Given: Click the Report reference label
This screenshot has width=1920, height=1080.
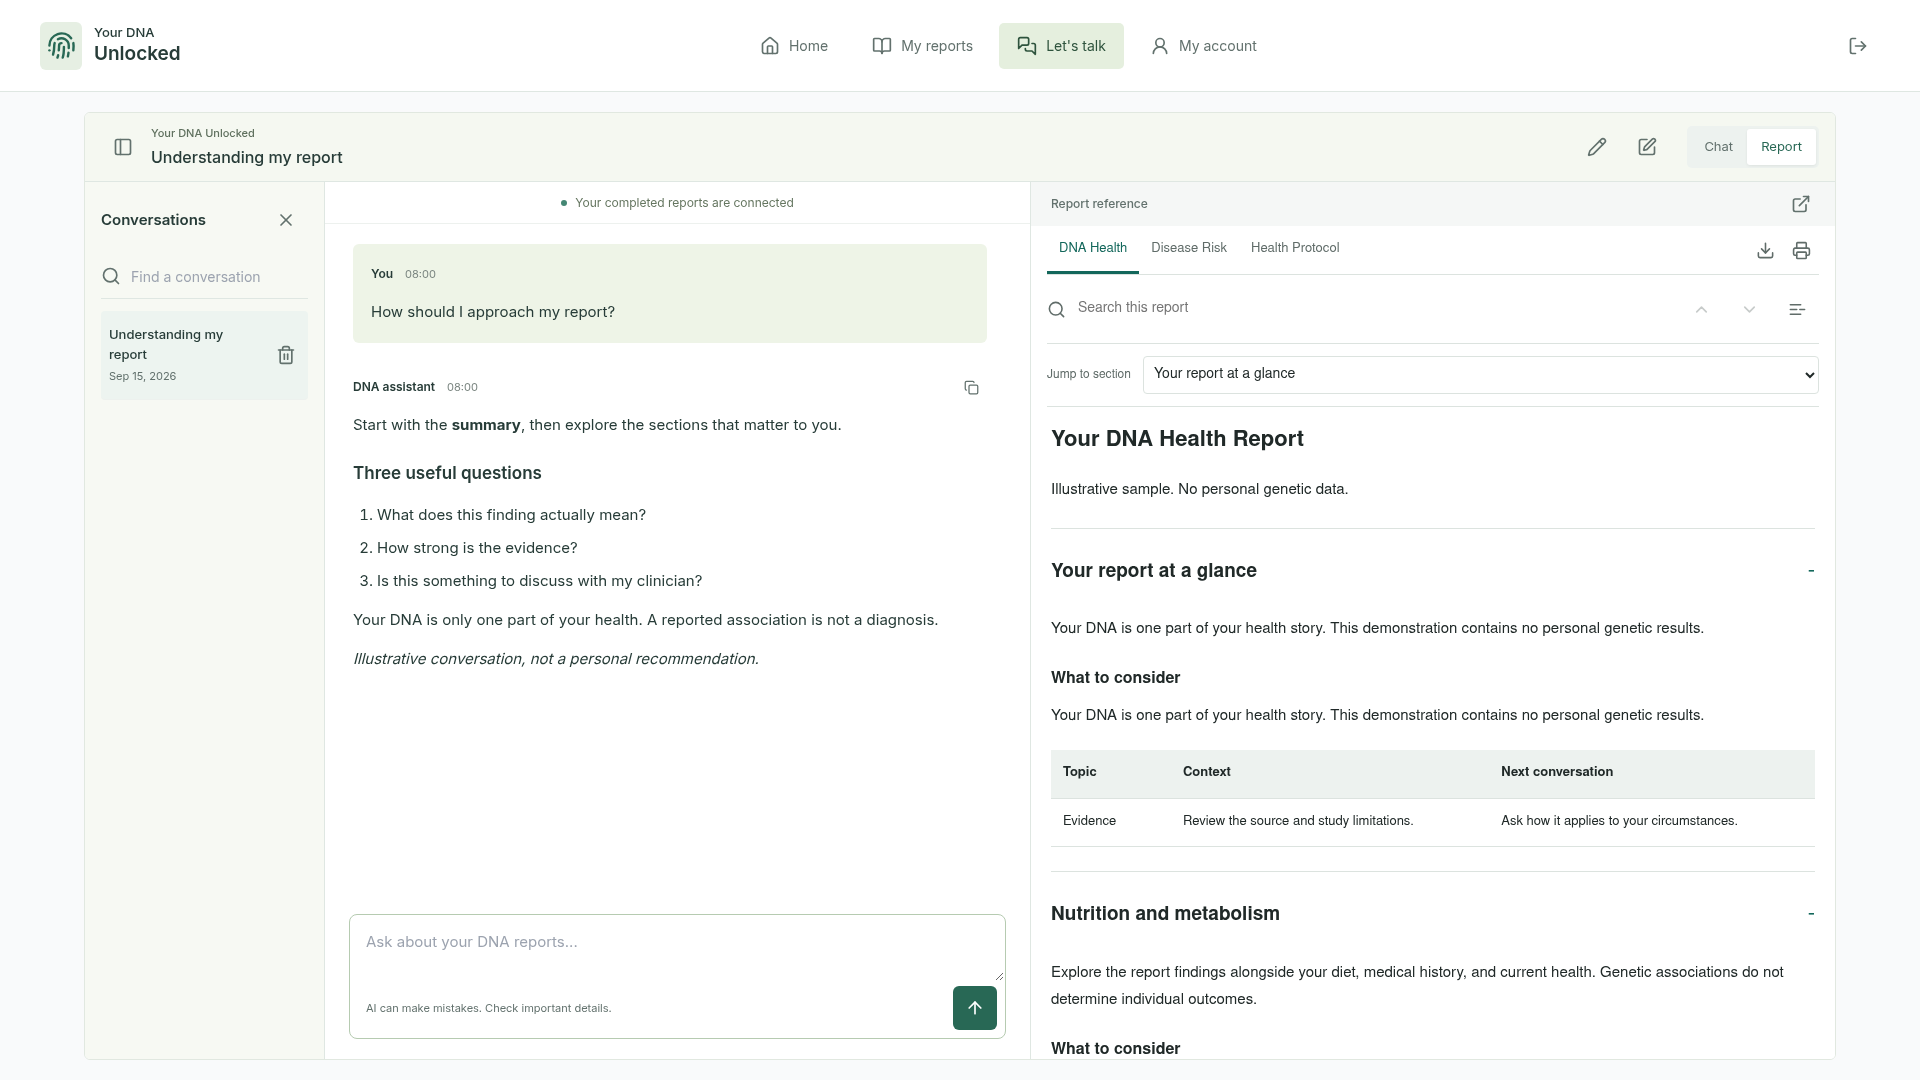Looking at the screenshot, I should click(x=1099, y=204).
